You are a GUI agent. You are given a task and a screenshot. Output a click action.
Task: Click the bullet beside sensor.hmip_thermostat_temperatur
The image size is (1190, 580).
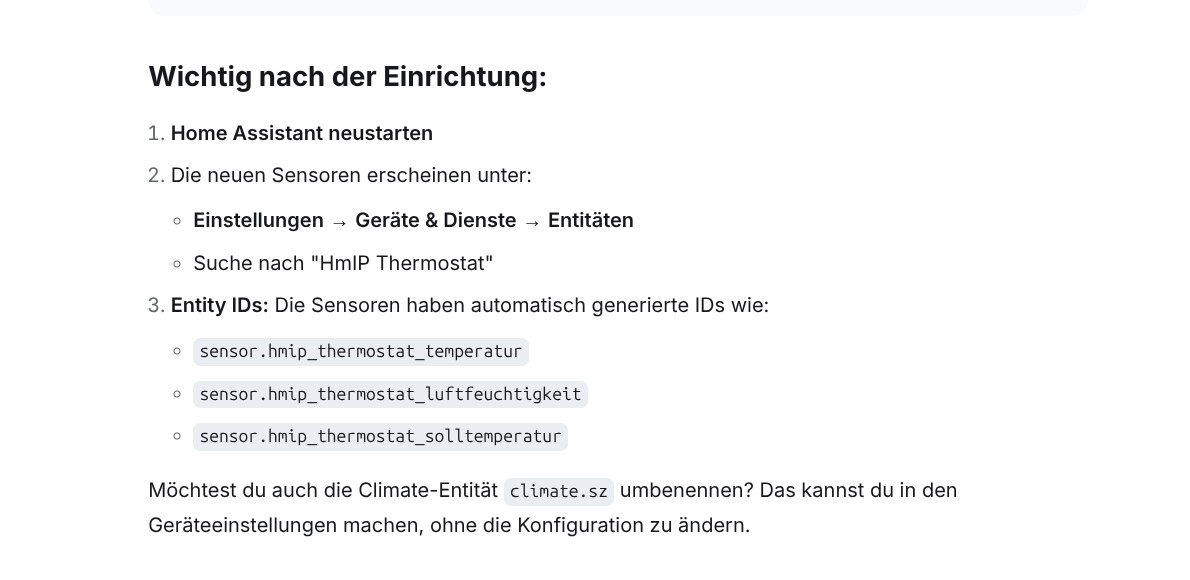(177, 352)
